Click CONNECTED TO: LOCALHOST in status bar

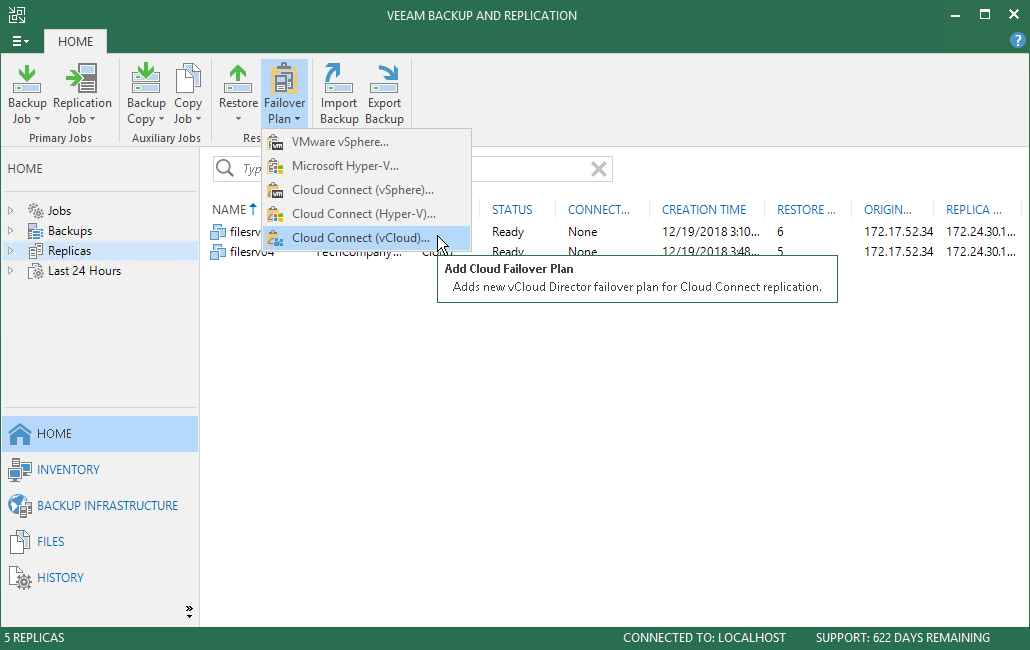point(704,638)
